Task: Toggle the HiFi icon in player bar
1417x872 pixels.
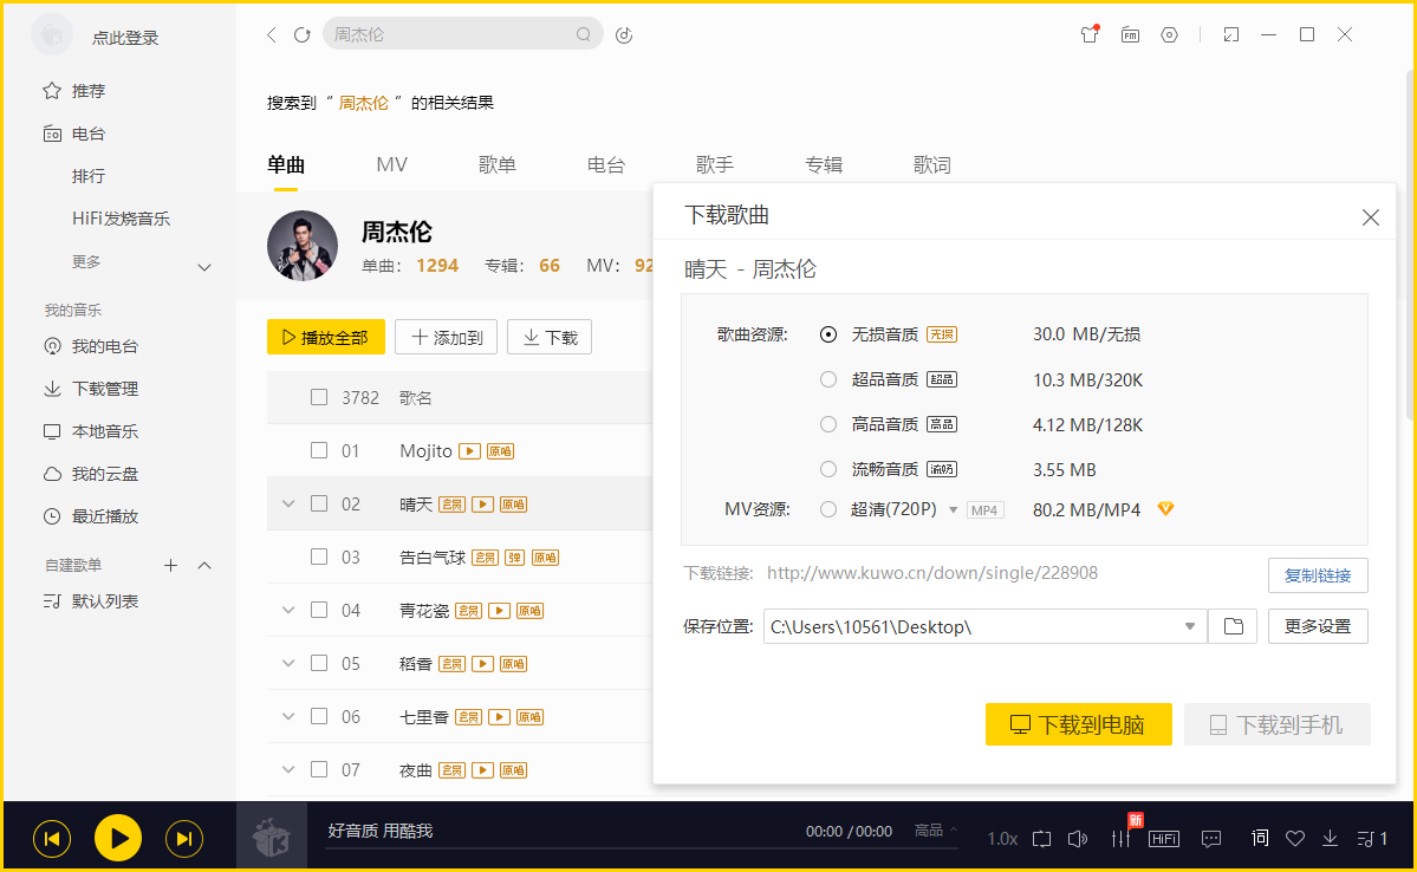Action: pos(1164,839)
